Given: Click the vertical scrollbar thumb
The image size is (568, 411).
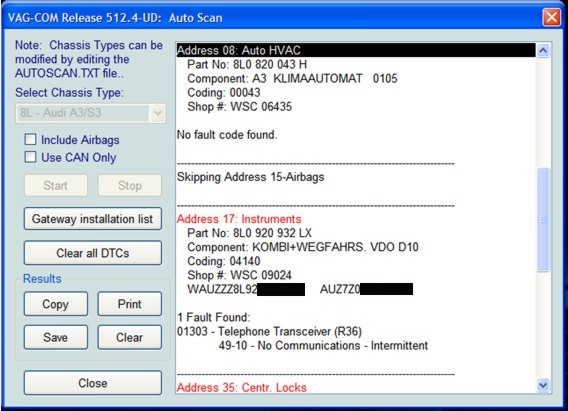Looking at the screenshot, I should 543,219.
